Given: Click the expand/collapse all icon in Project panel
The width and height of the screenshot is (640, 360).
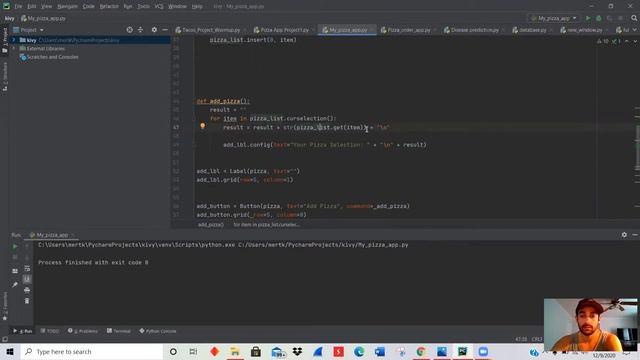Looking at the screenshot, I should click(140, 30).
